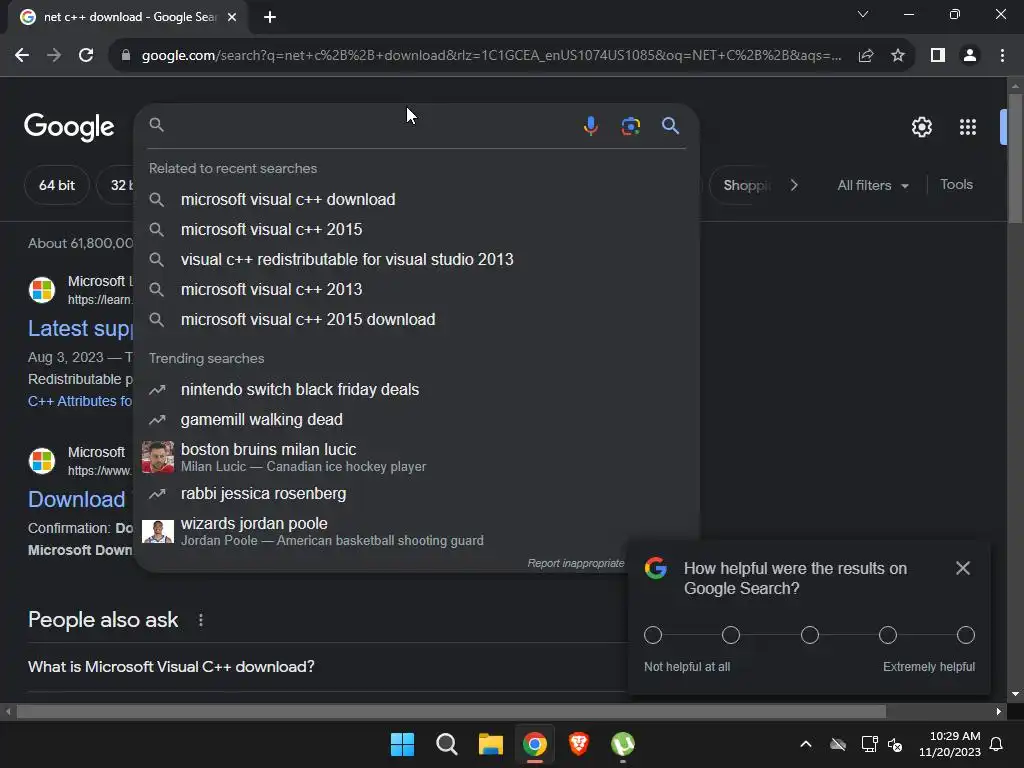1024x768 pixels.
Task: Open the 'Download' Microsoft result link
Action: [76, 500]
